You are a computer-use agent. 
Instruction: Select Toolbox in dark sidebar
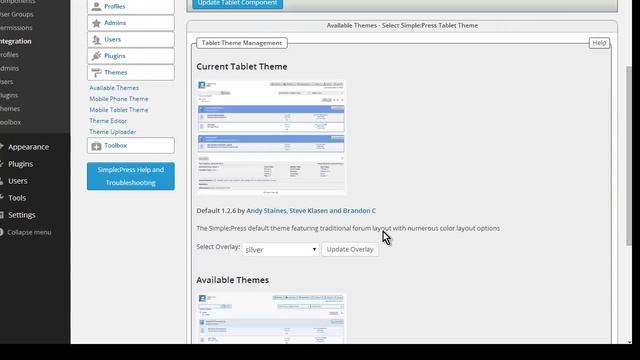[x=11, y=122]
